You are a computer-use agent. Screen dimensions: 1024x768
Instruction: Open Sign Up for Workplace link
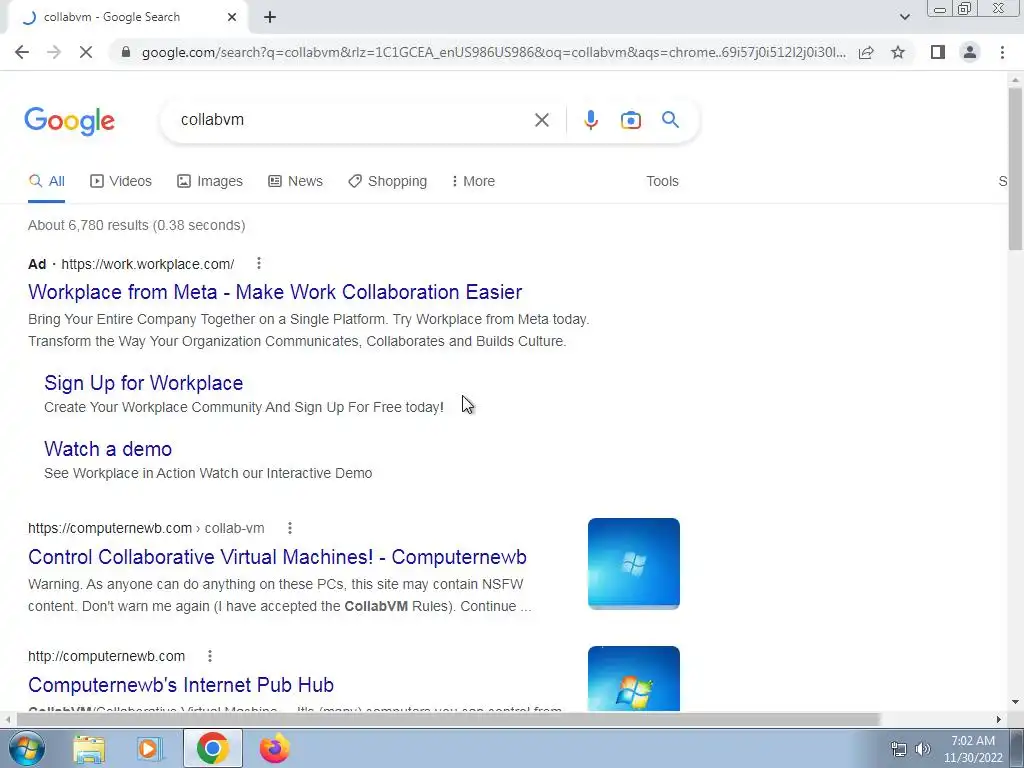144,383
